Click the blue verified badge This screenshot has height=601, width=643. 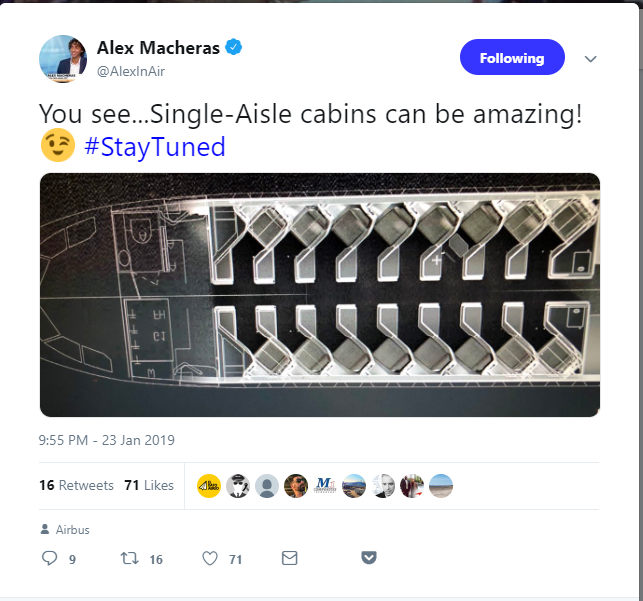[233, 47]
